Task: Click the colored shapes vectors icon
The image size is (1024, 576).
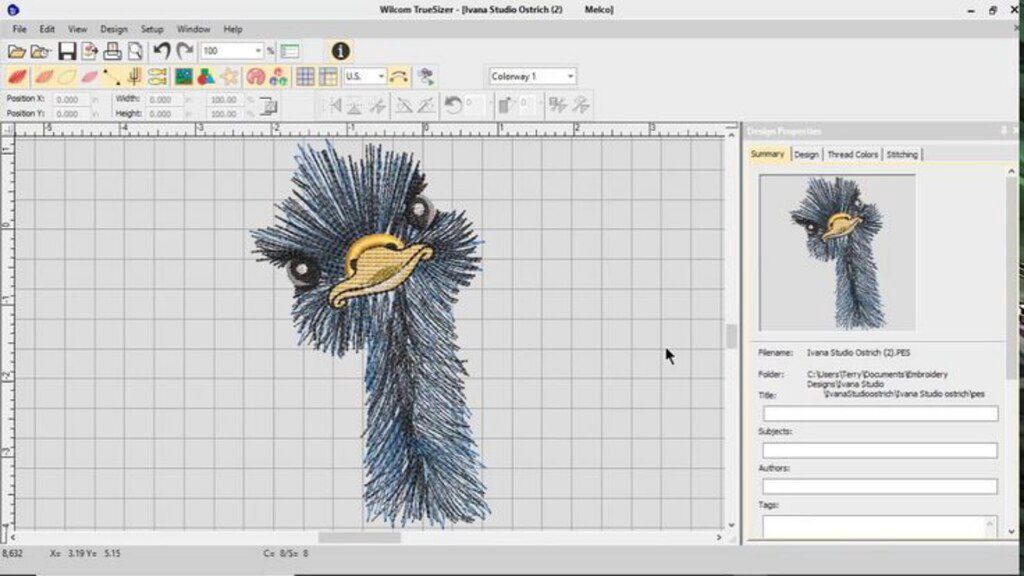Action: coord(206,76)
